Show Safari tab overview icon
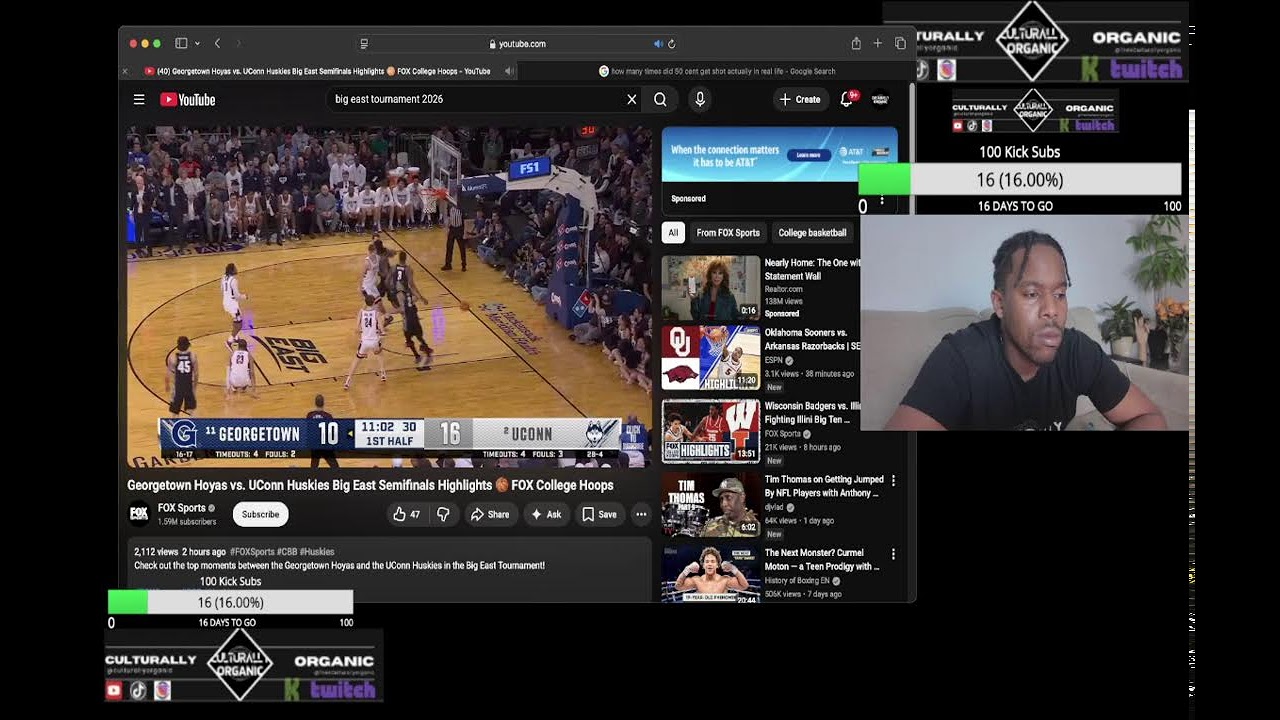 (900, 44)
